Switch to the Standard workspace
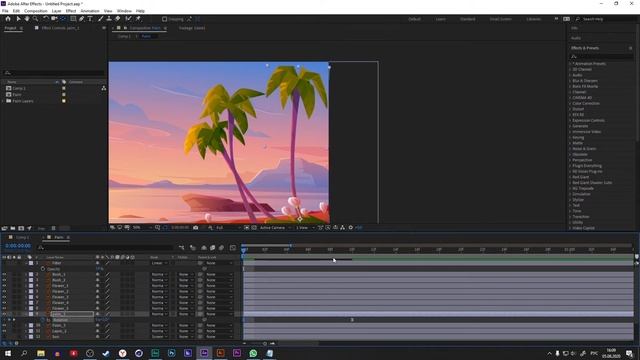640x360 pixels. [x=467, y=19]
